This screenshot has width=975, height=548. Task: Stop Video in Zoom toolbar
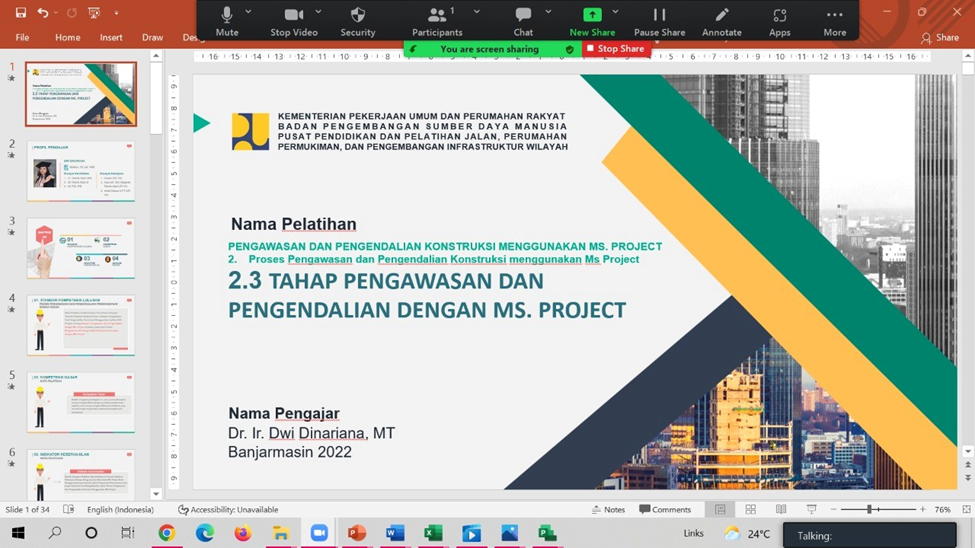(x=294, y=21)
